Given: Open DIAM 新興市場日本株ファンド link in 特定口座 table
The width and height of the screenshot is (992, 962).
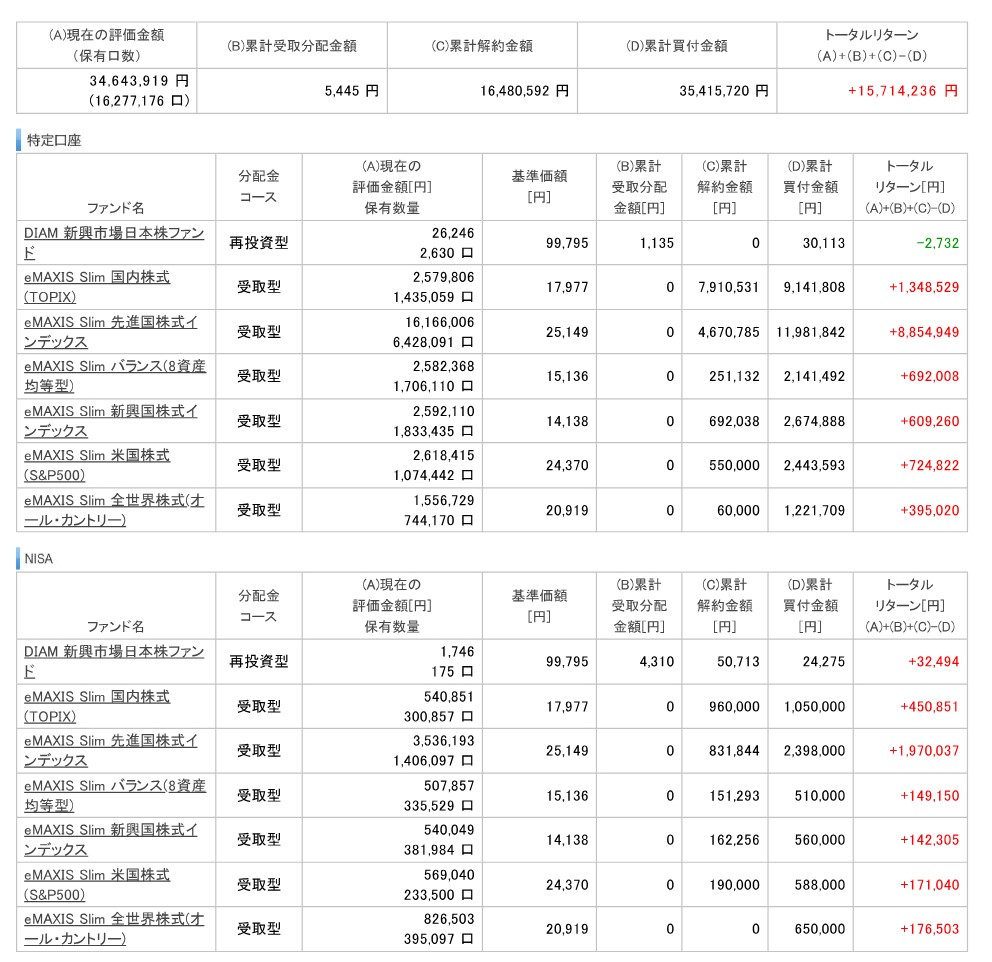Looking at the screenshot, I should [114, 243].
